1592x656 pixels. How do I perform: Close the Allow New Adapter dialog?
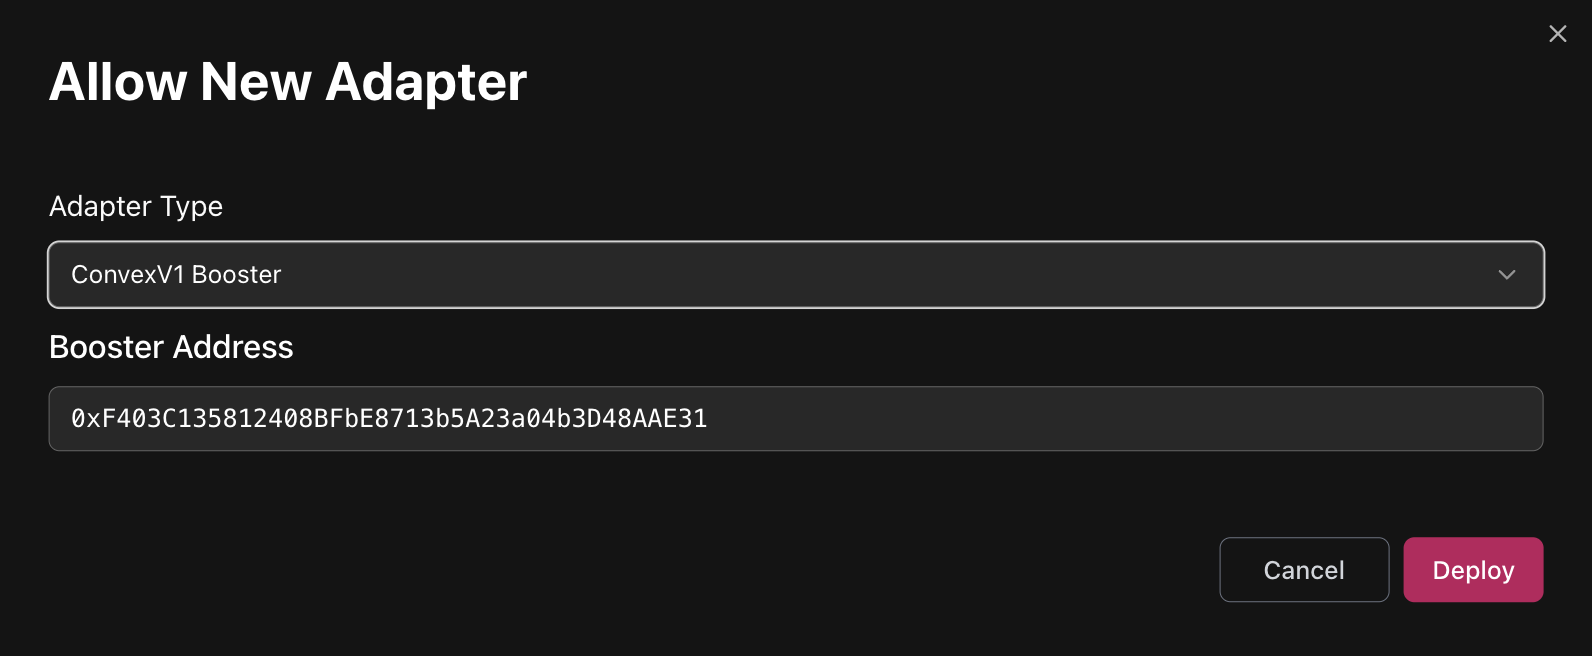coord(1557,34)
